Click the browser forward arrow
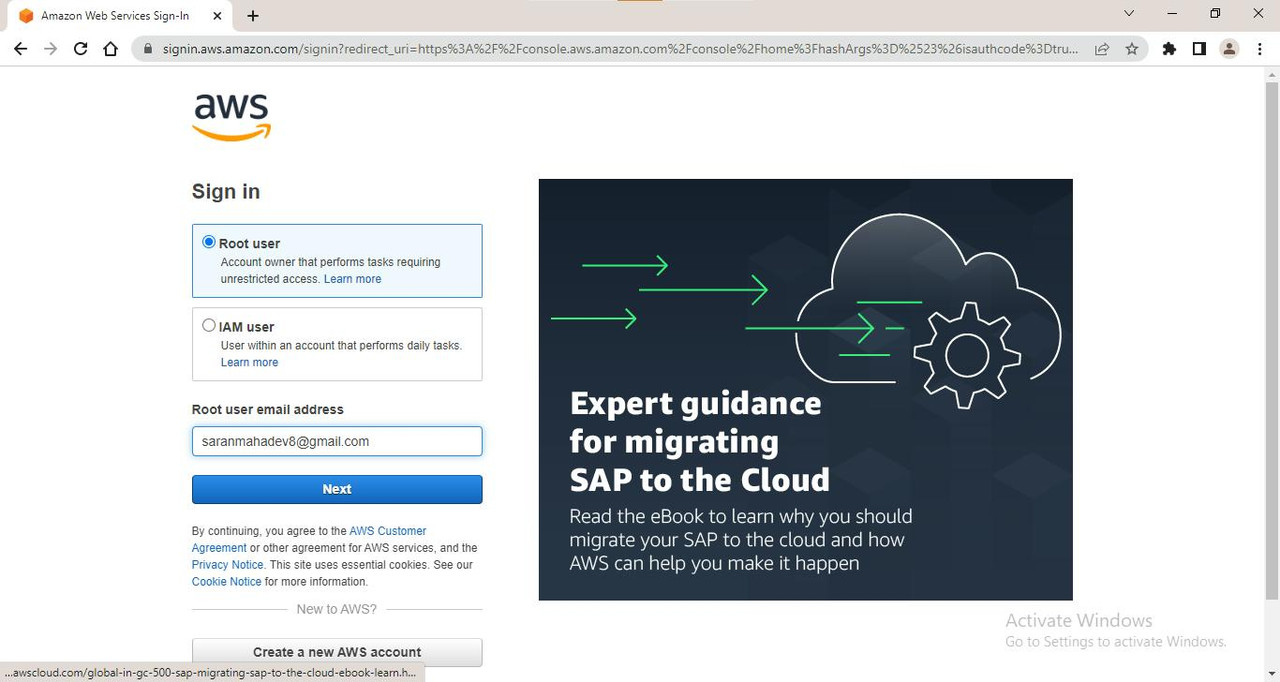This screenshot has width=1280, height=682. (x=50, y=48)
